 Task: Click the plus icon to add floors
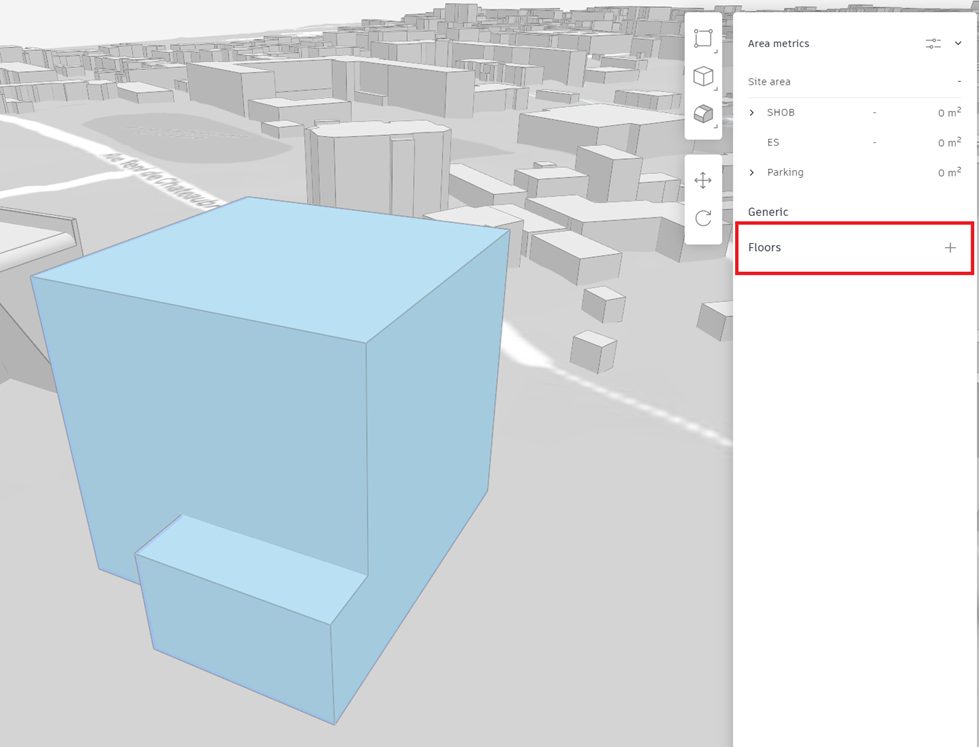coord(950,248)
